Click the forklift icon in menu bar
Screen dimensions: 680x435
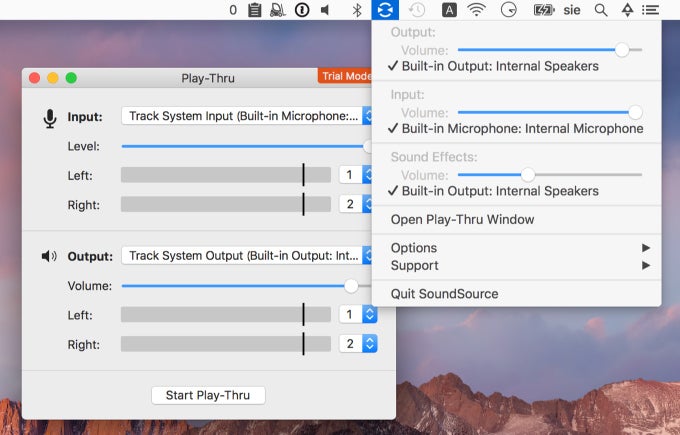click(278, 10)
